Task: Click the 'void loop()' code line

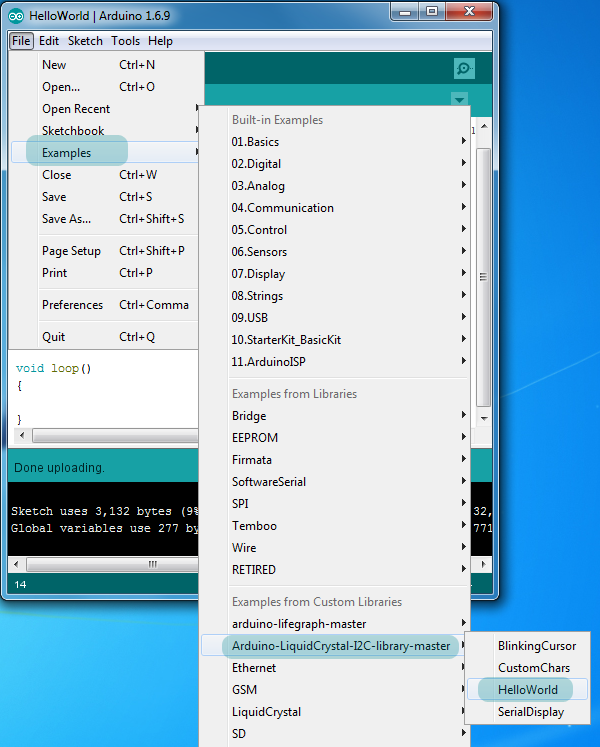Action: (53, 368)
